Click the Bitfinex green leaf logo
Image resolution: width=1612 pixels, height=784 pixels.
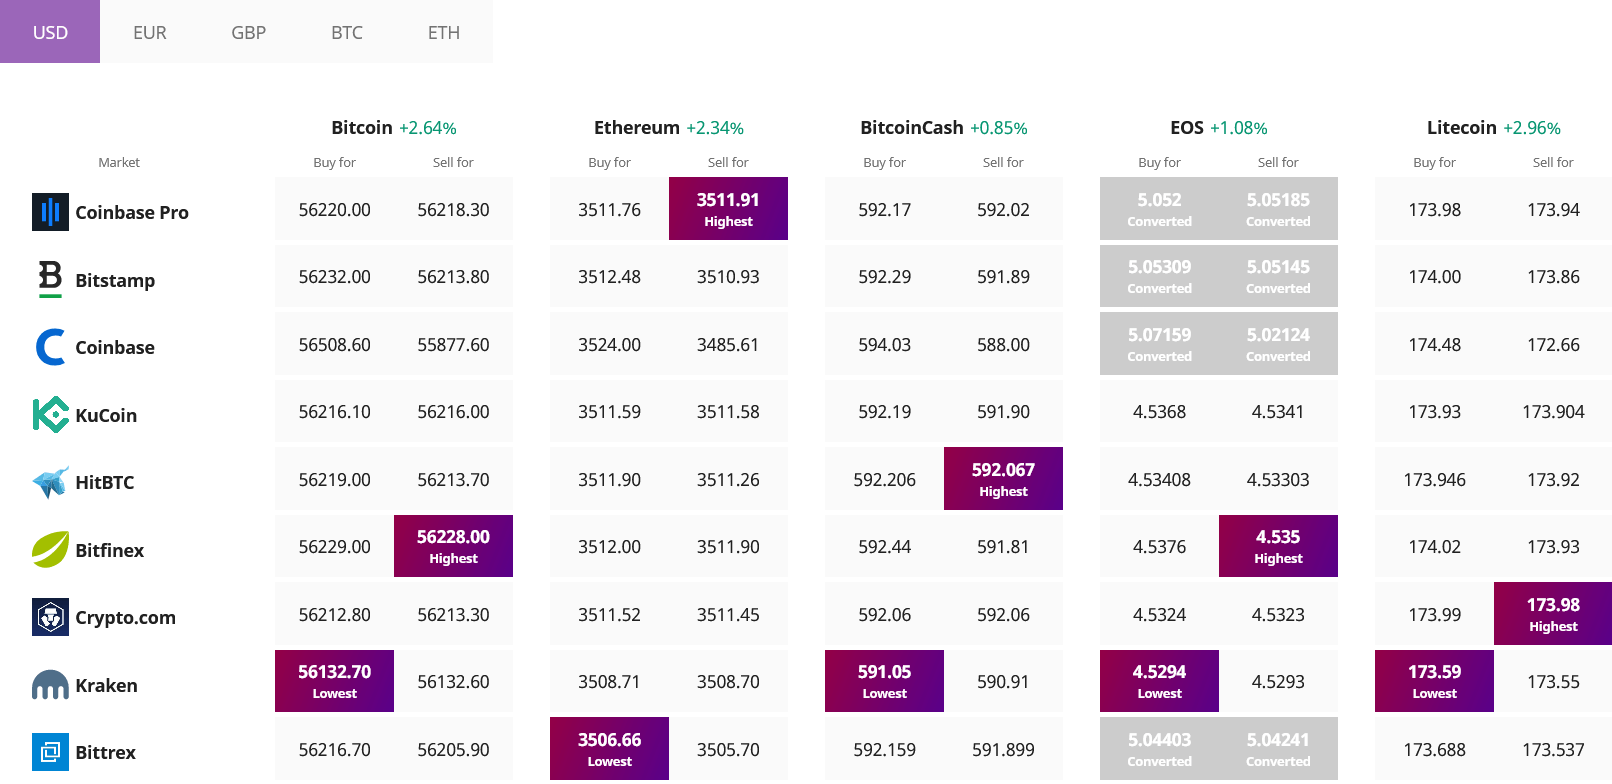click(x=50, y=549)
